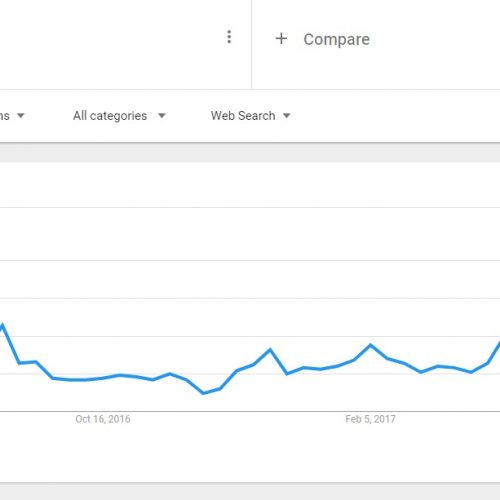Open the Web Search type dropdown
This screenshot has height=500, width=500.
pos(251,116)
